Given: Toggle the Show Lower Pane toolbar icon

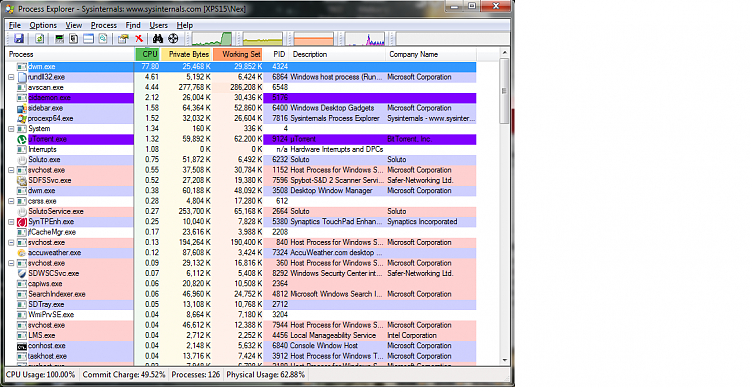Looking at the screenshot, I should pos(88,39).
